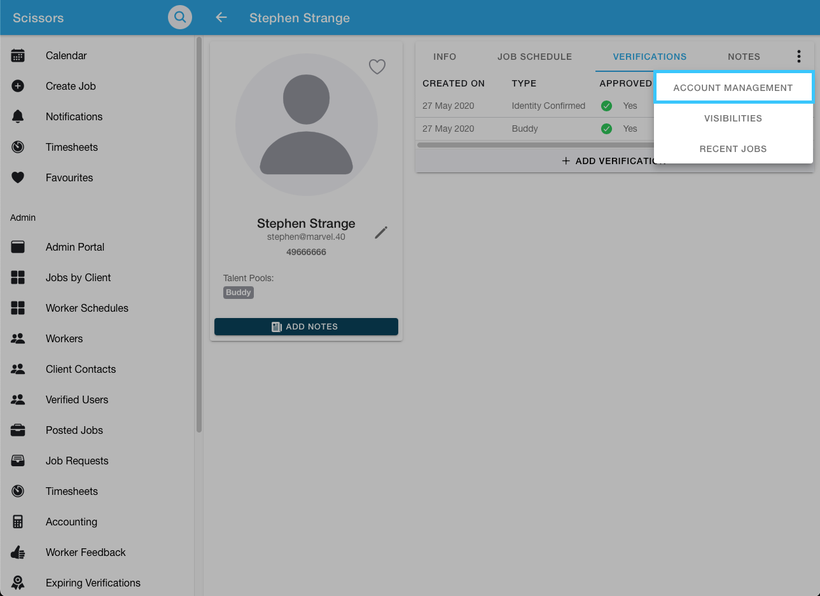
Task: Click the Add Verification button
Action: click(614, 161)
